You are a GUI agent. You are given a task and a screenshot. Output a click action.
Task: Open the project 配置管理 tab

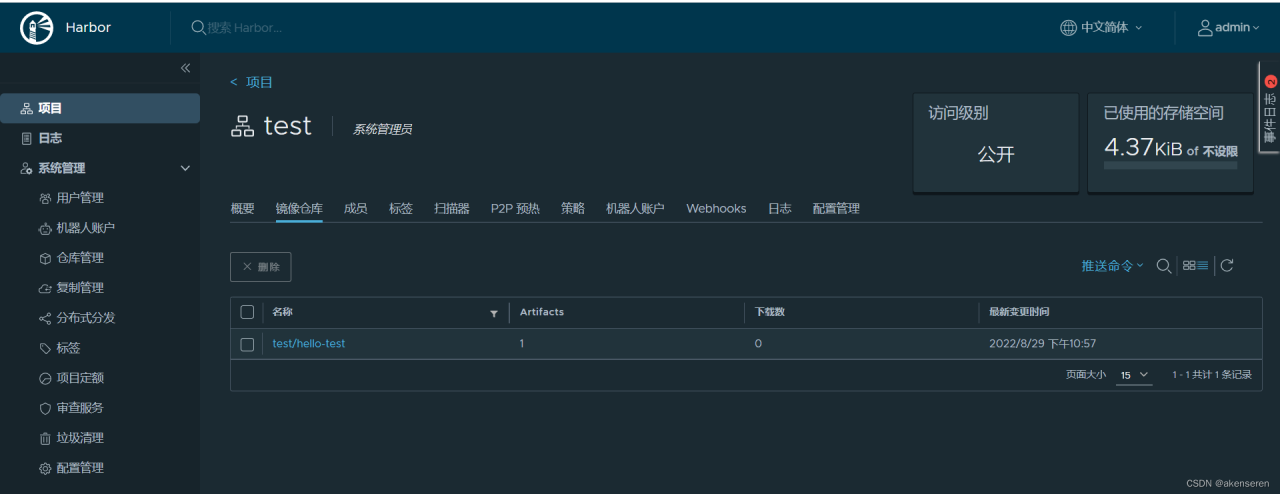tap(836, 208)
